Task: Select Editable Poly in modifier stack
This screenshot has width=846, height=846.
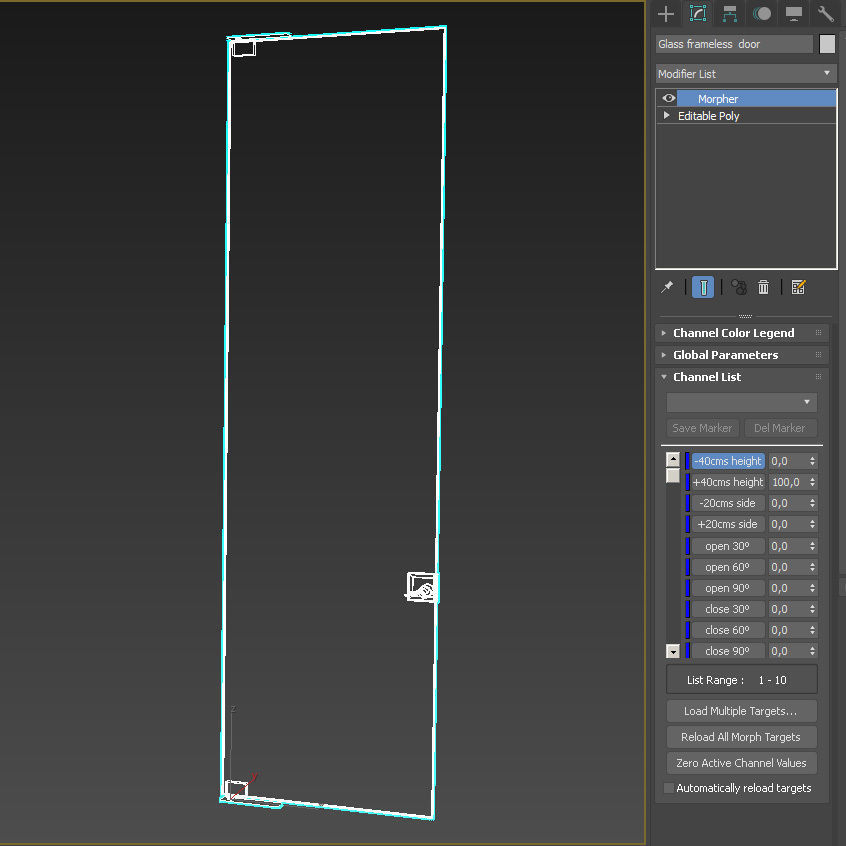Action: point(708,116)
